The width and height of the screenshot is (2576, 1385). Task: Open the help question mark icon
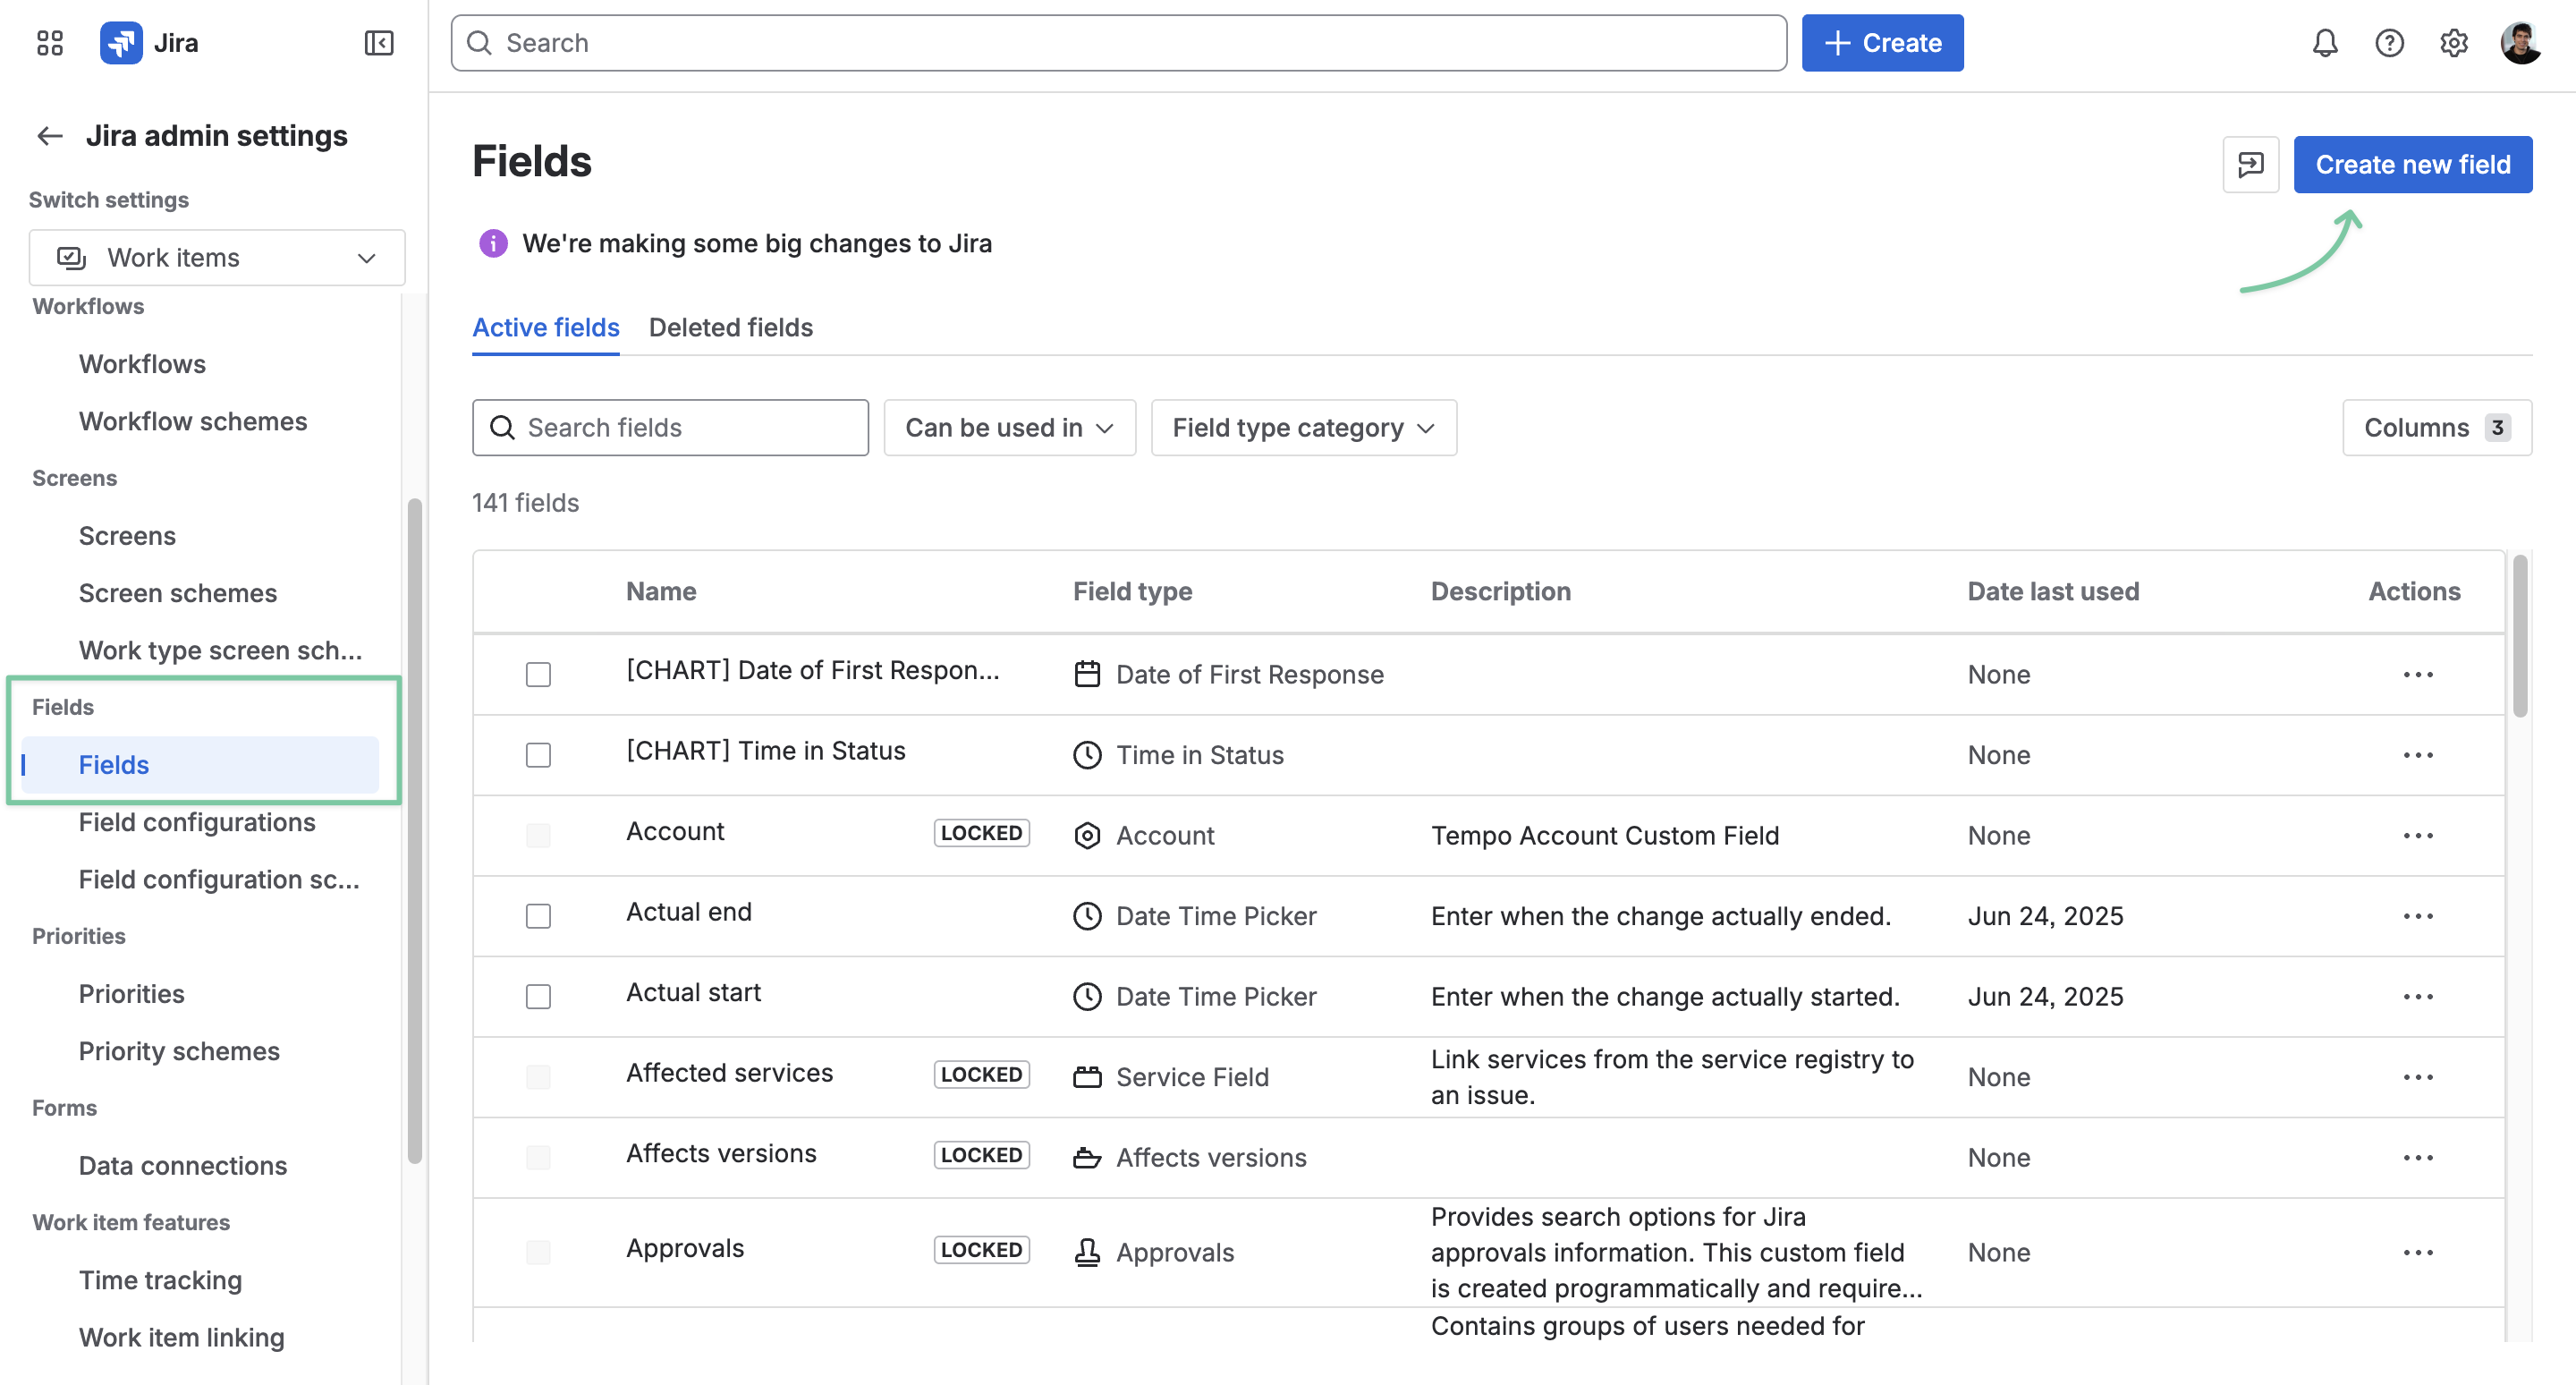pyautogui.click(x=2389, y=43)
